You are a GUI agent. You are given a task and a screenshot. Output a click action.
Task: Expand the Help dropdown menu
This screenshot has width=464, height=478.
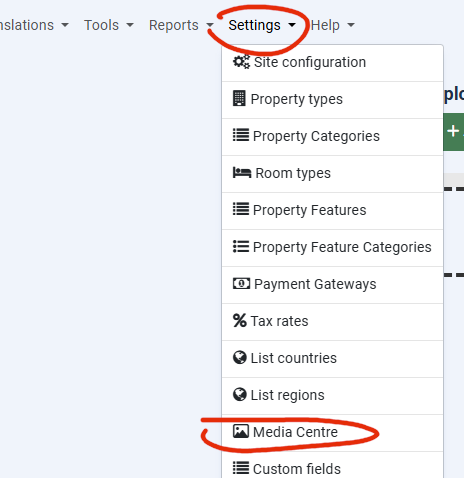coord(333,25)
